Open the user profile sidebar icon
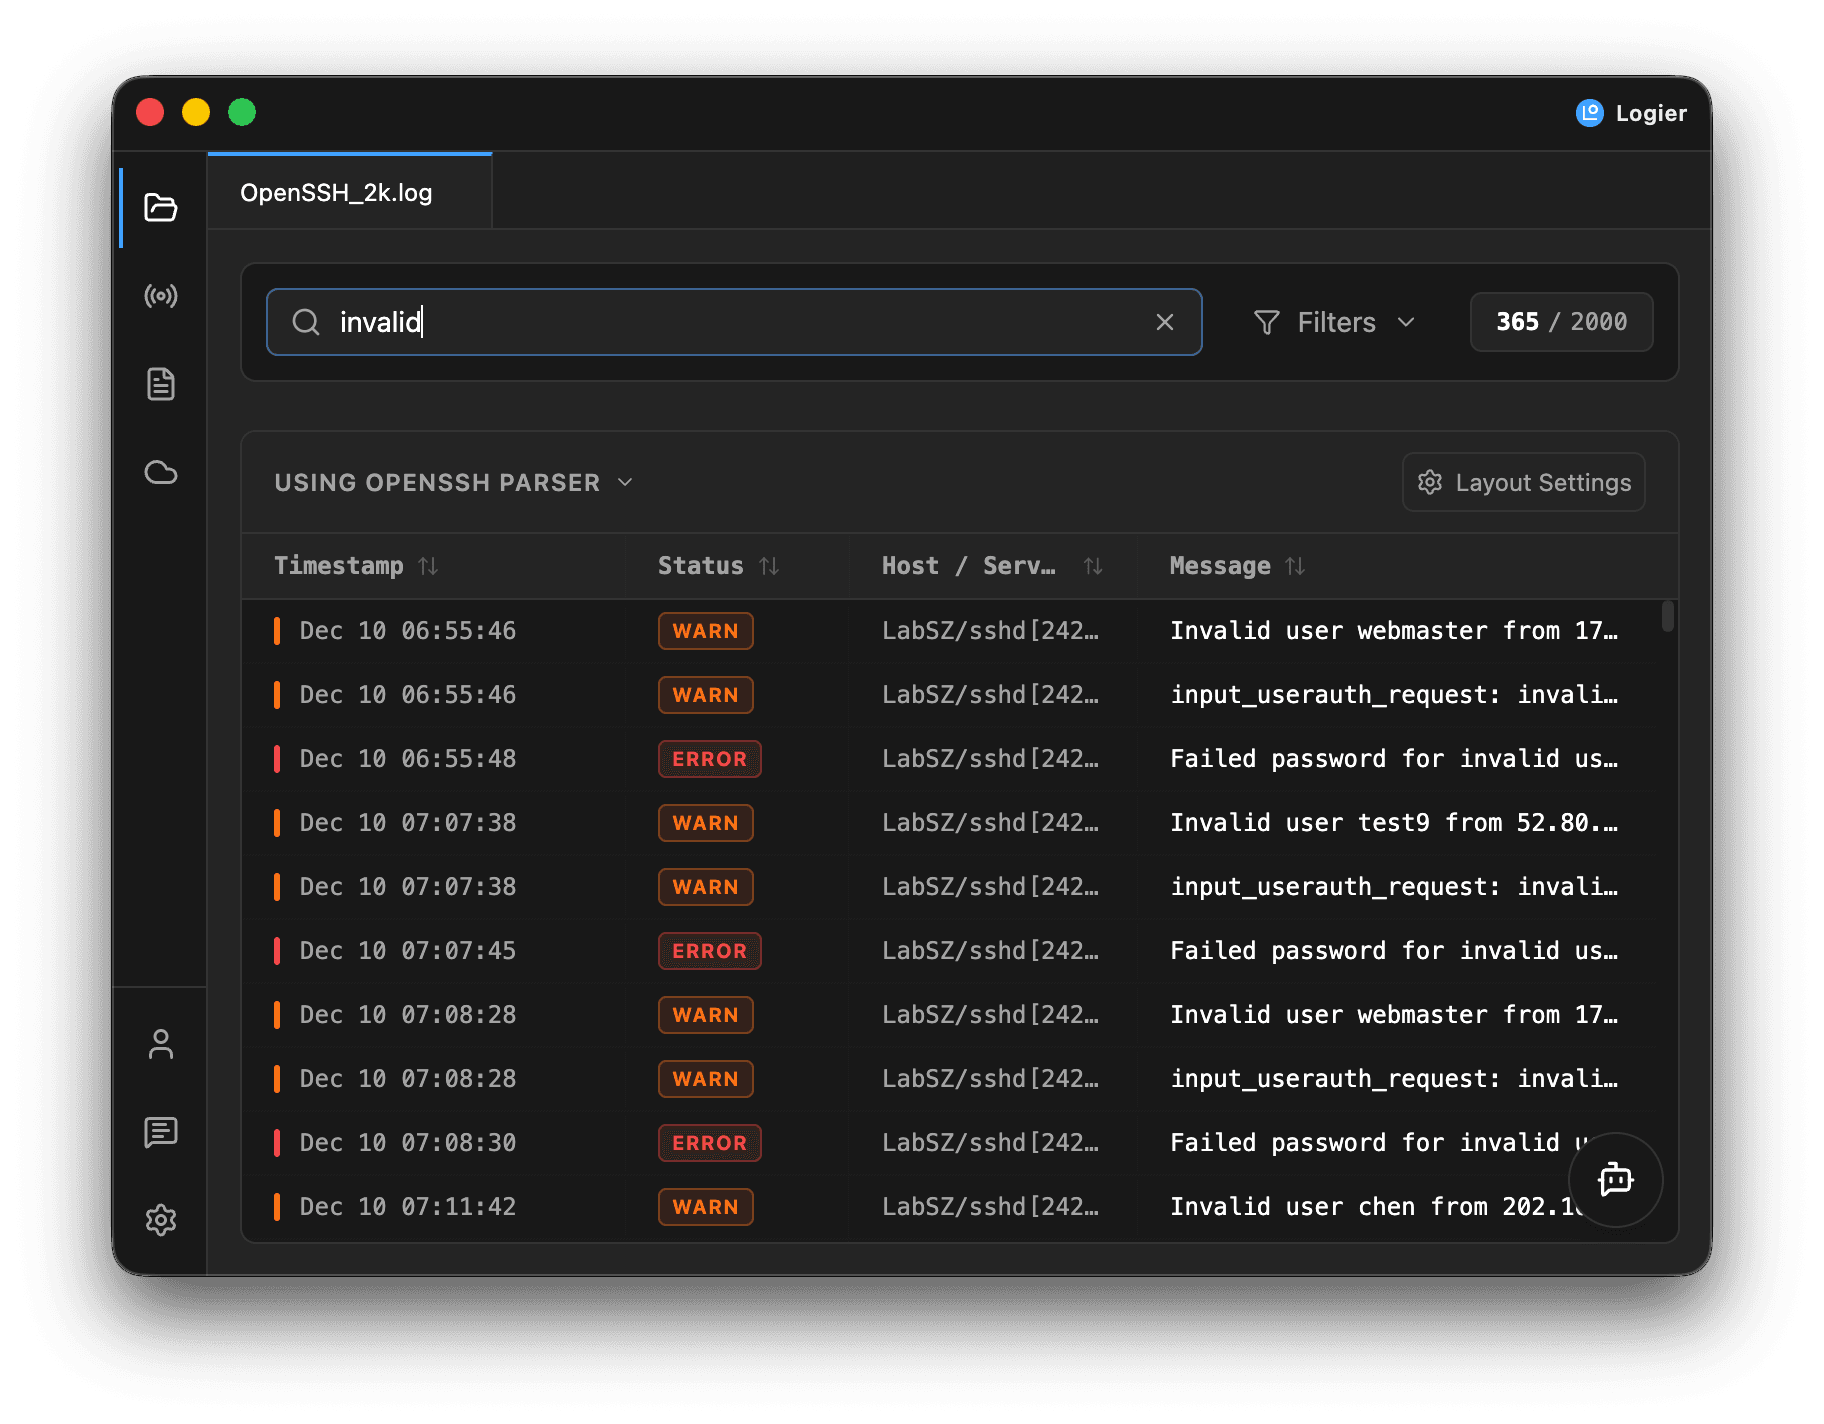1824x1424 pixels. (161, 1044)
